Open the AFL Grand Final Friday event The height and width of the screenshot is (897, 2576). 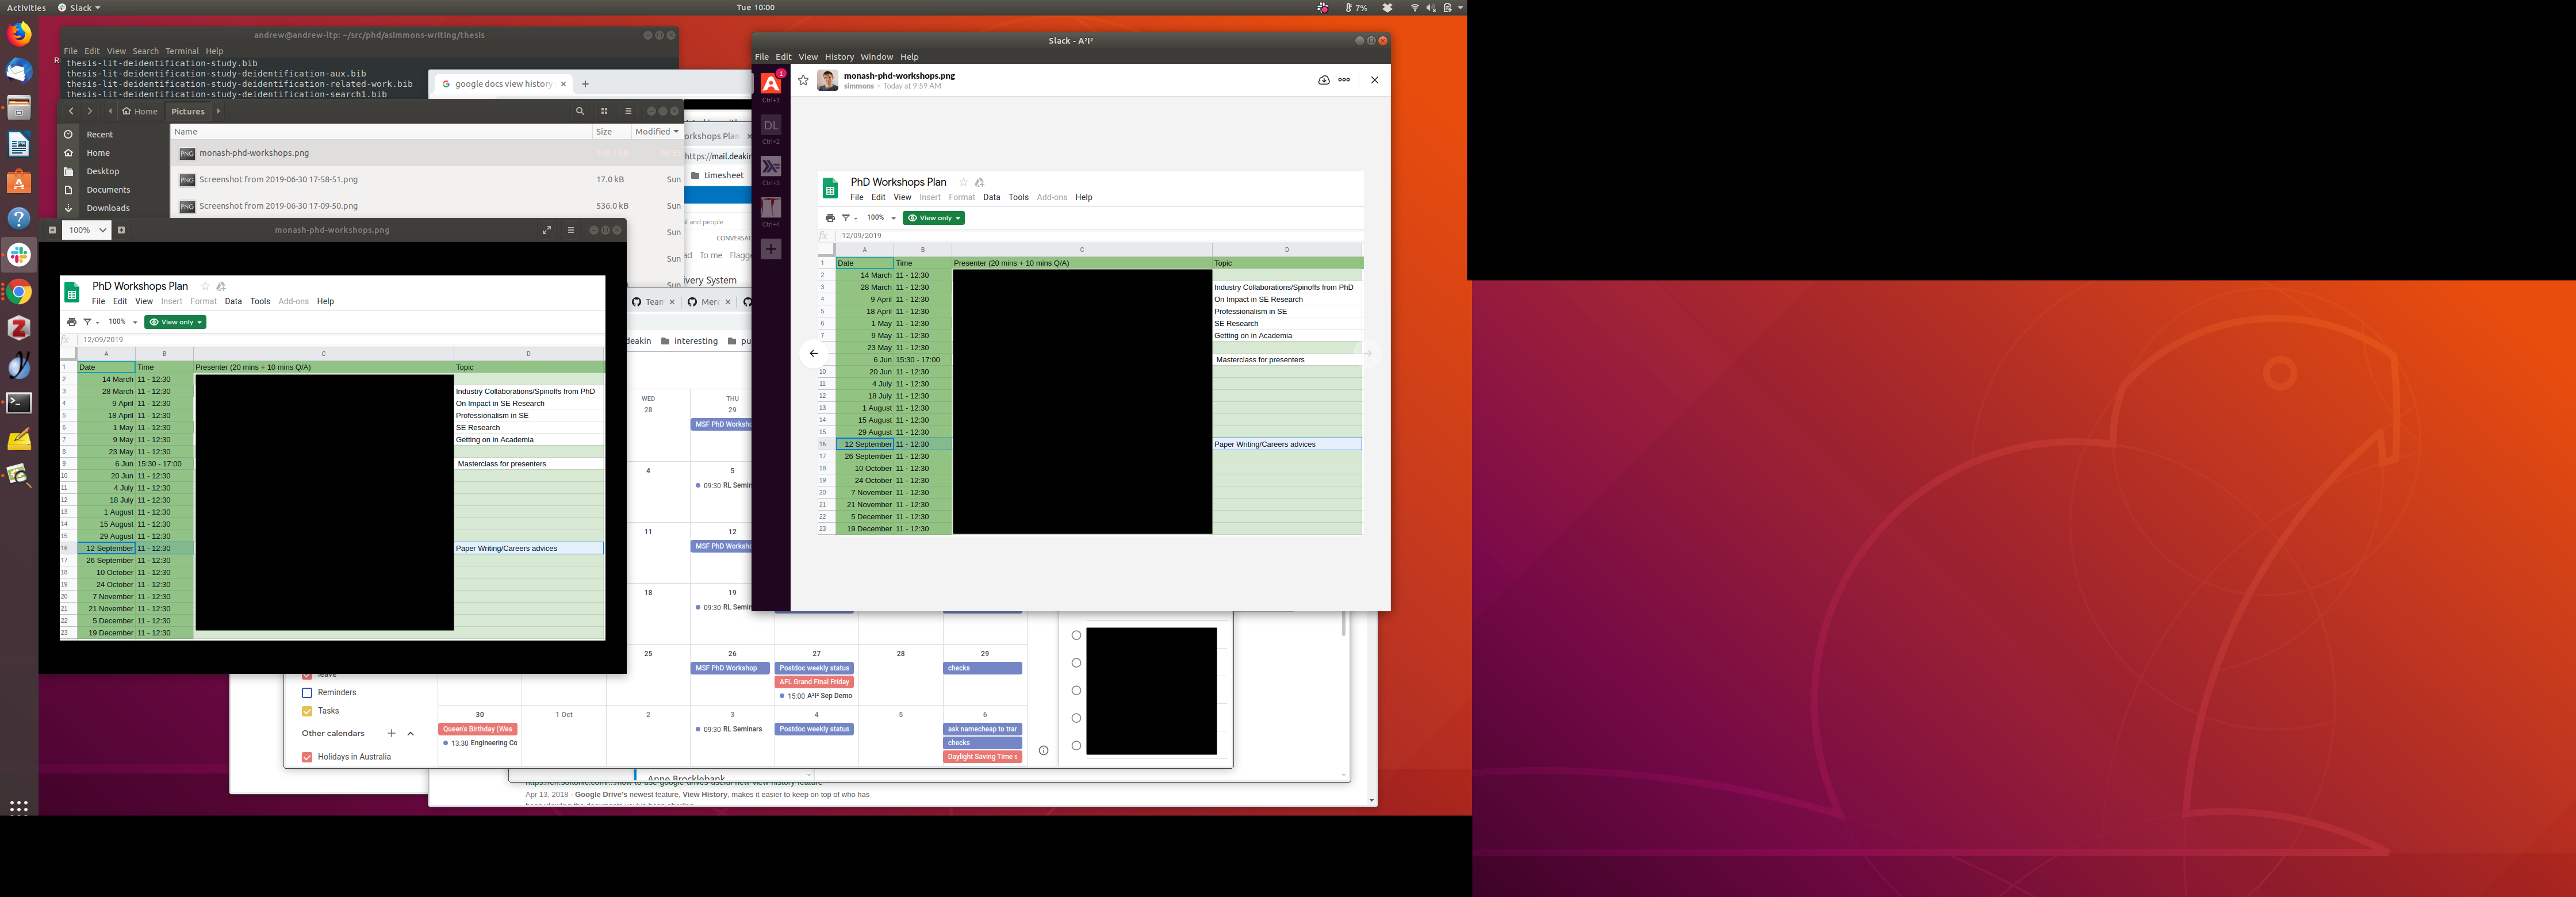pyautogui.click(x=814, y=682)
